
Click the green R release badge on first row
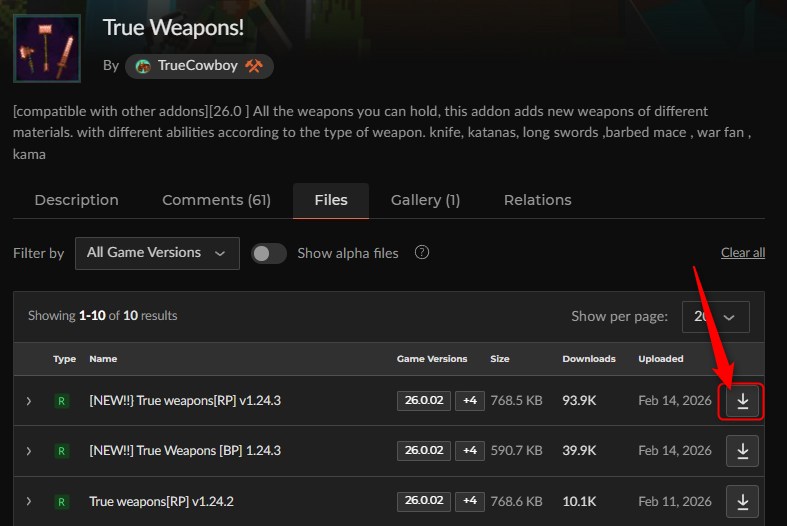61,401
